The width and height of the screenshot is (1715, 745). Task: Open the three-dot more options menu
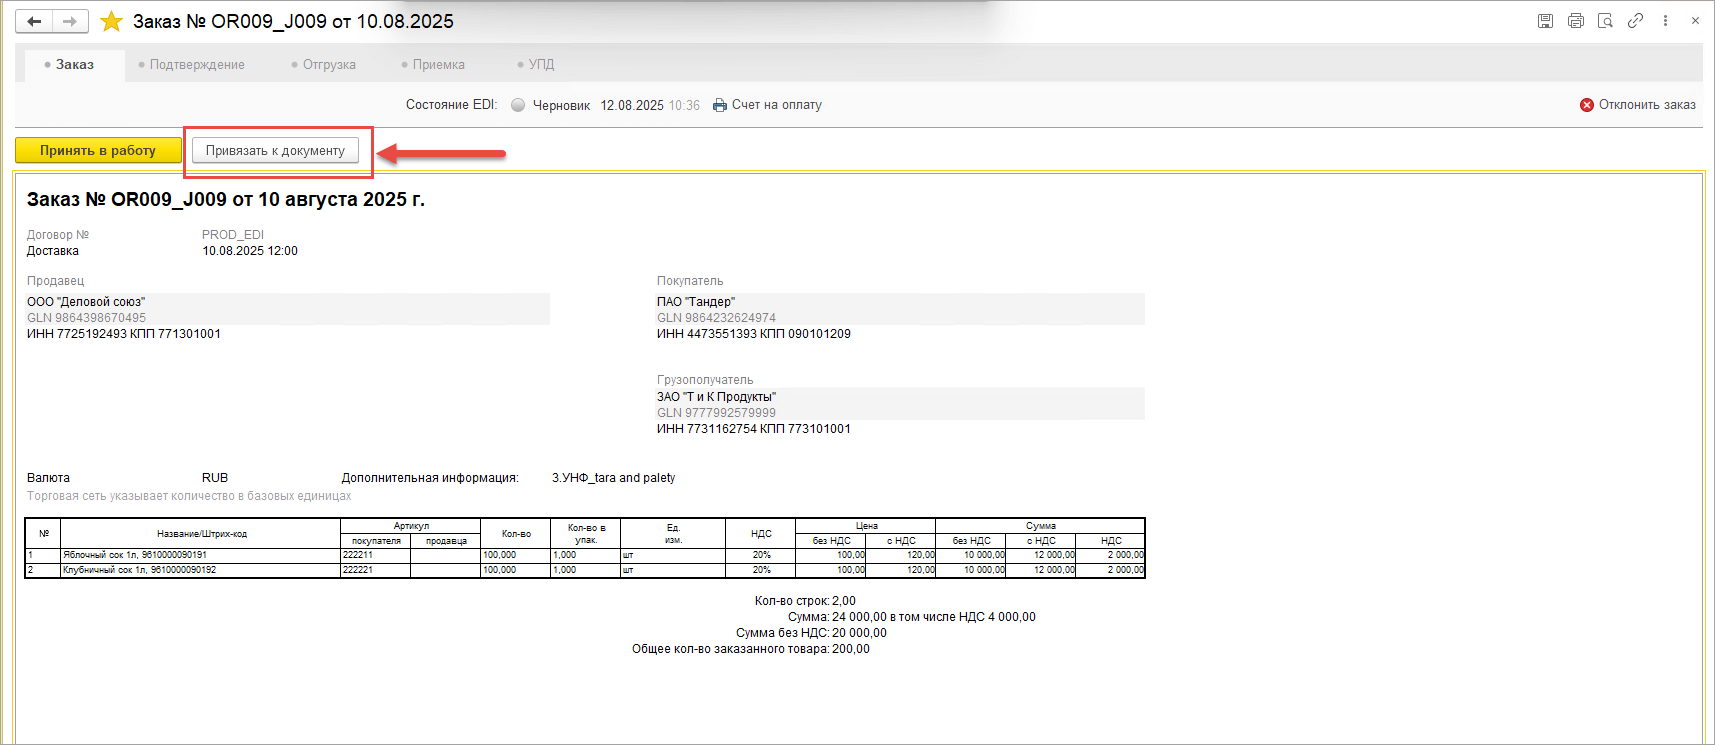click(x=1665, y=21)
